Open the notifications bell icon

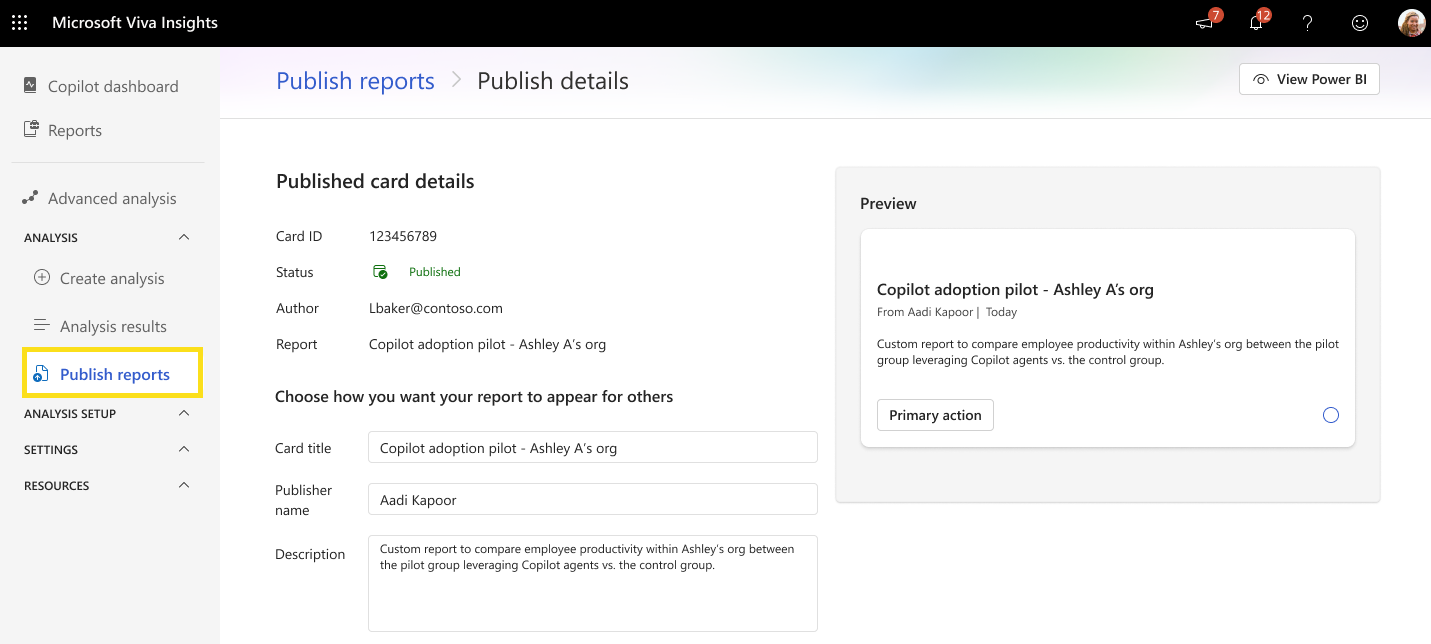[1256, 23]
